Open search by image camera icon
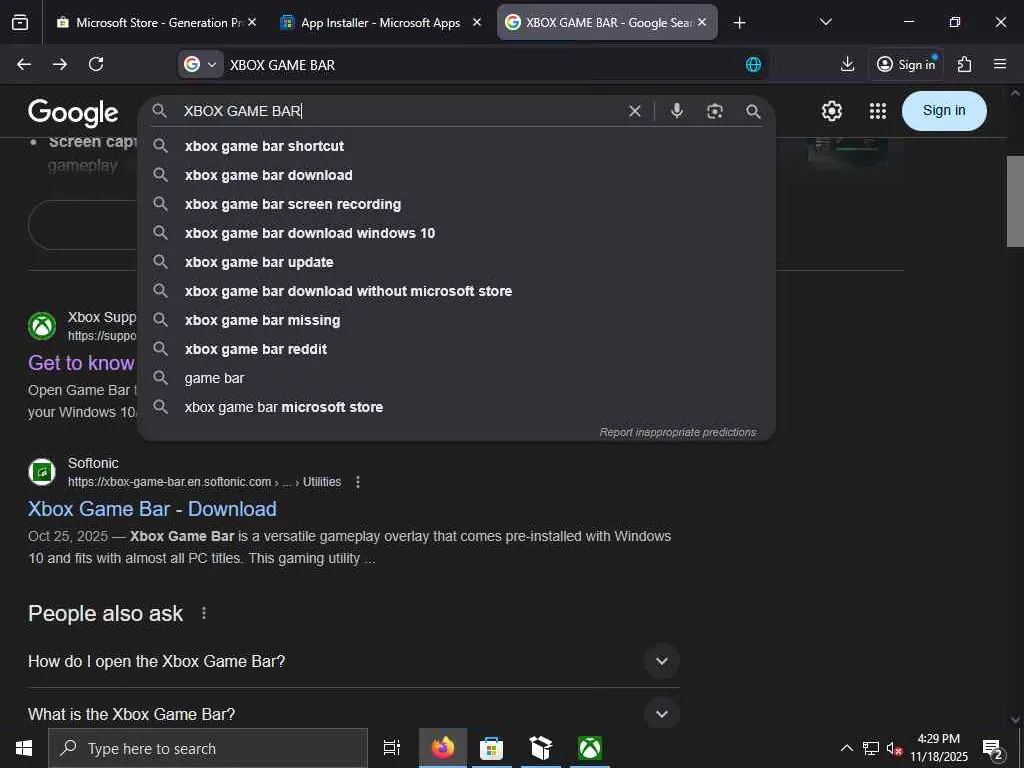This screenshot has width=1024, height=768. click(x=715, y=111)
